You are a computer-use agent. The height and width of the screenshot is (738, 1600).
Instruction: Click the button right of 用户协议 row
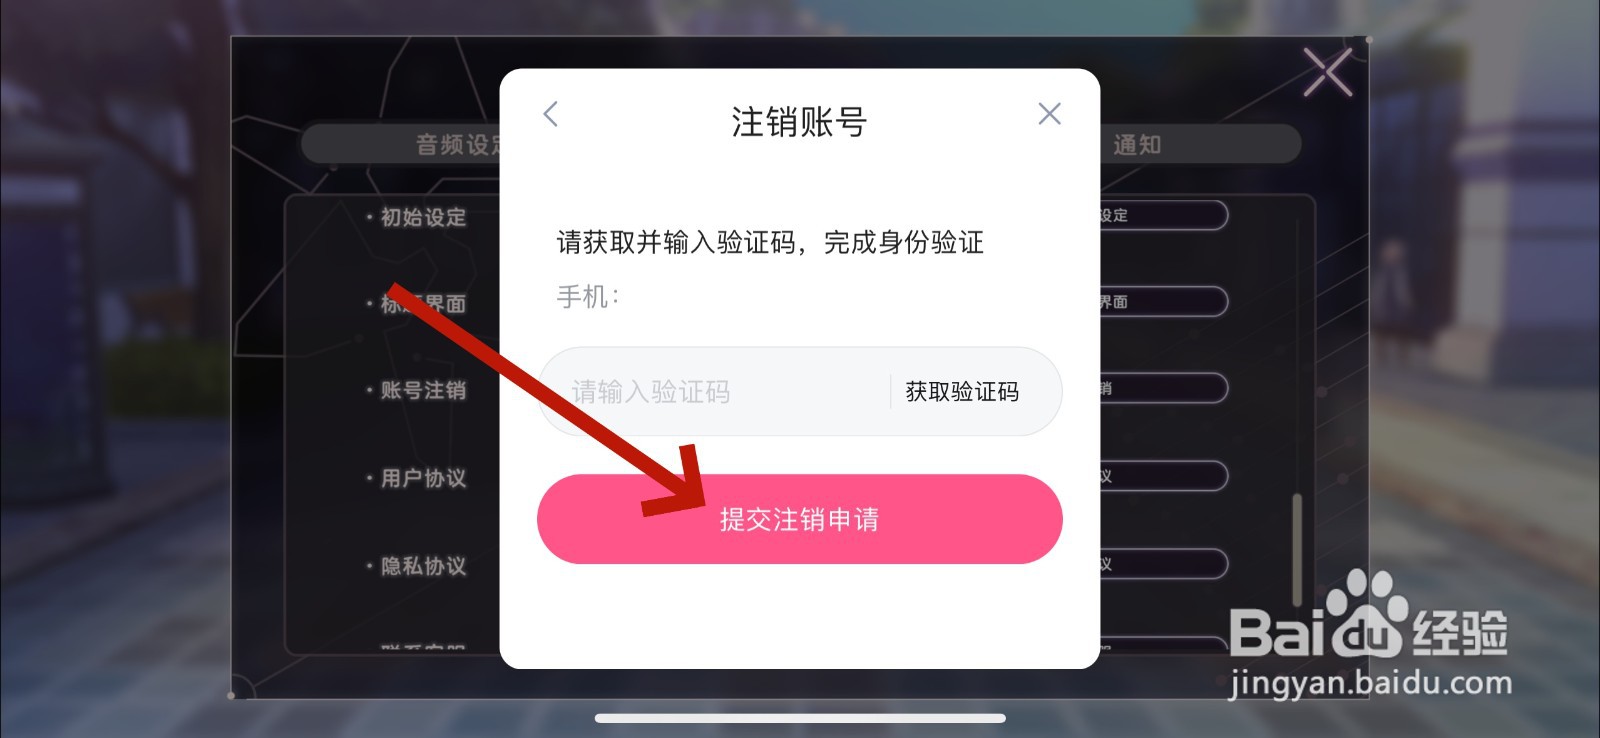pyautogui.click(x=1164, y=476)
